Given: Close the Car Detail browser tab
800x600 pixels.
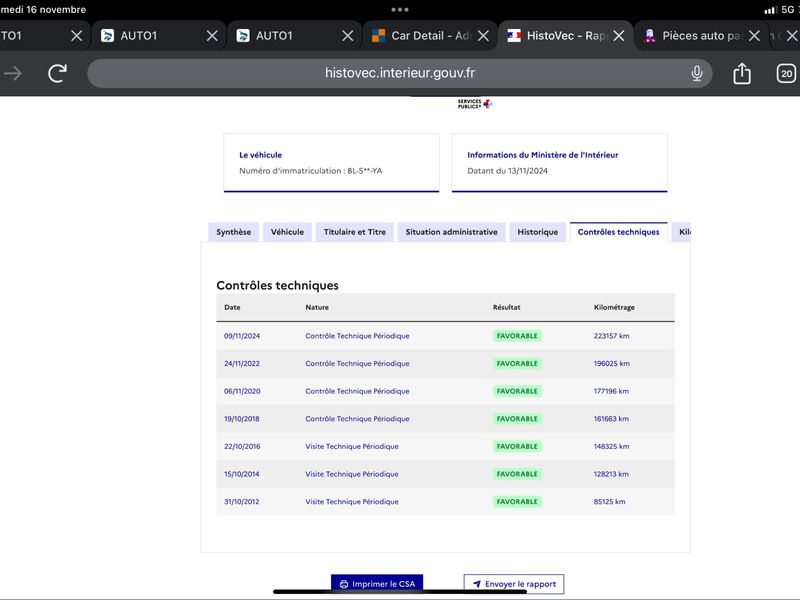Looking at the screenshot, I should [x=483, y=36].
